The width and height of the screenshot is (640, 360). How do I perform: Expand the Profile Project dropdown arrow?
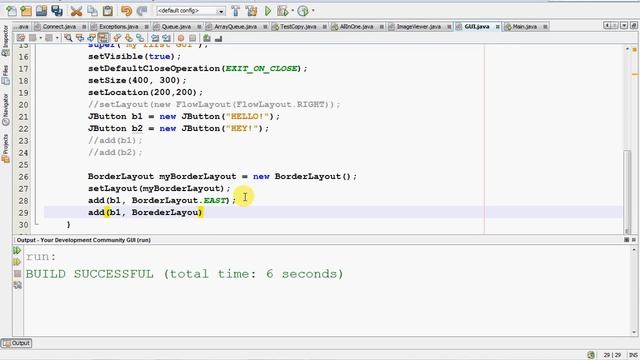pos(313,11)
